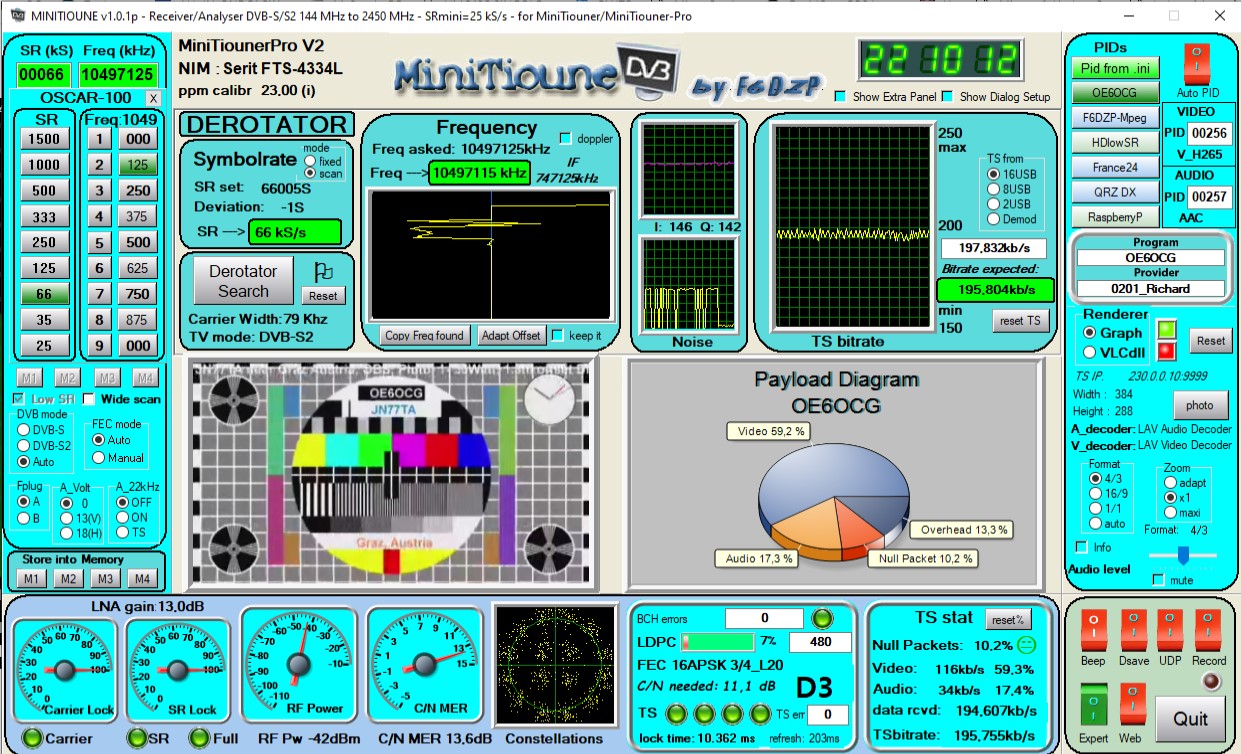
Task: Click the Record status lamp
Action: click(x=1211, y=681)
